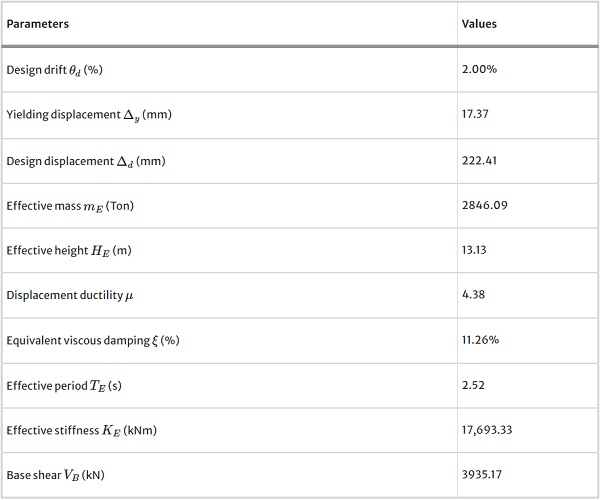600x500 pixels.
Task: Select the 4.38 ductility value
Action: 472,295
